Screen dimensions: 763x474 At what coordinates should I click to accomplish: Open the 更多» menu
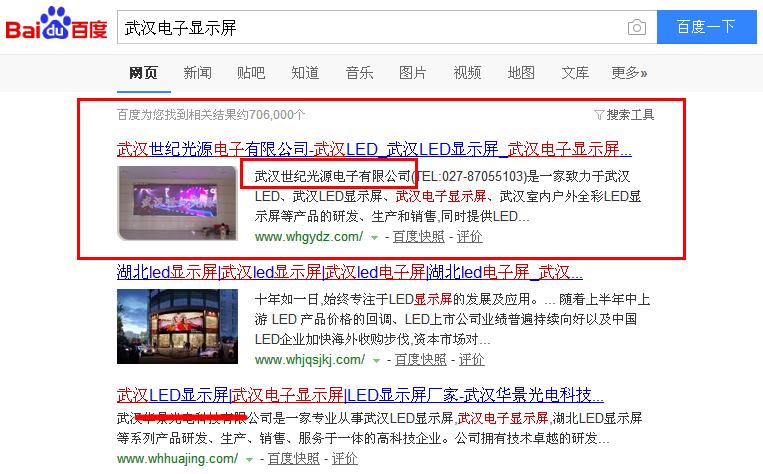629,73
